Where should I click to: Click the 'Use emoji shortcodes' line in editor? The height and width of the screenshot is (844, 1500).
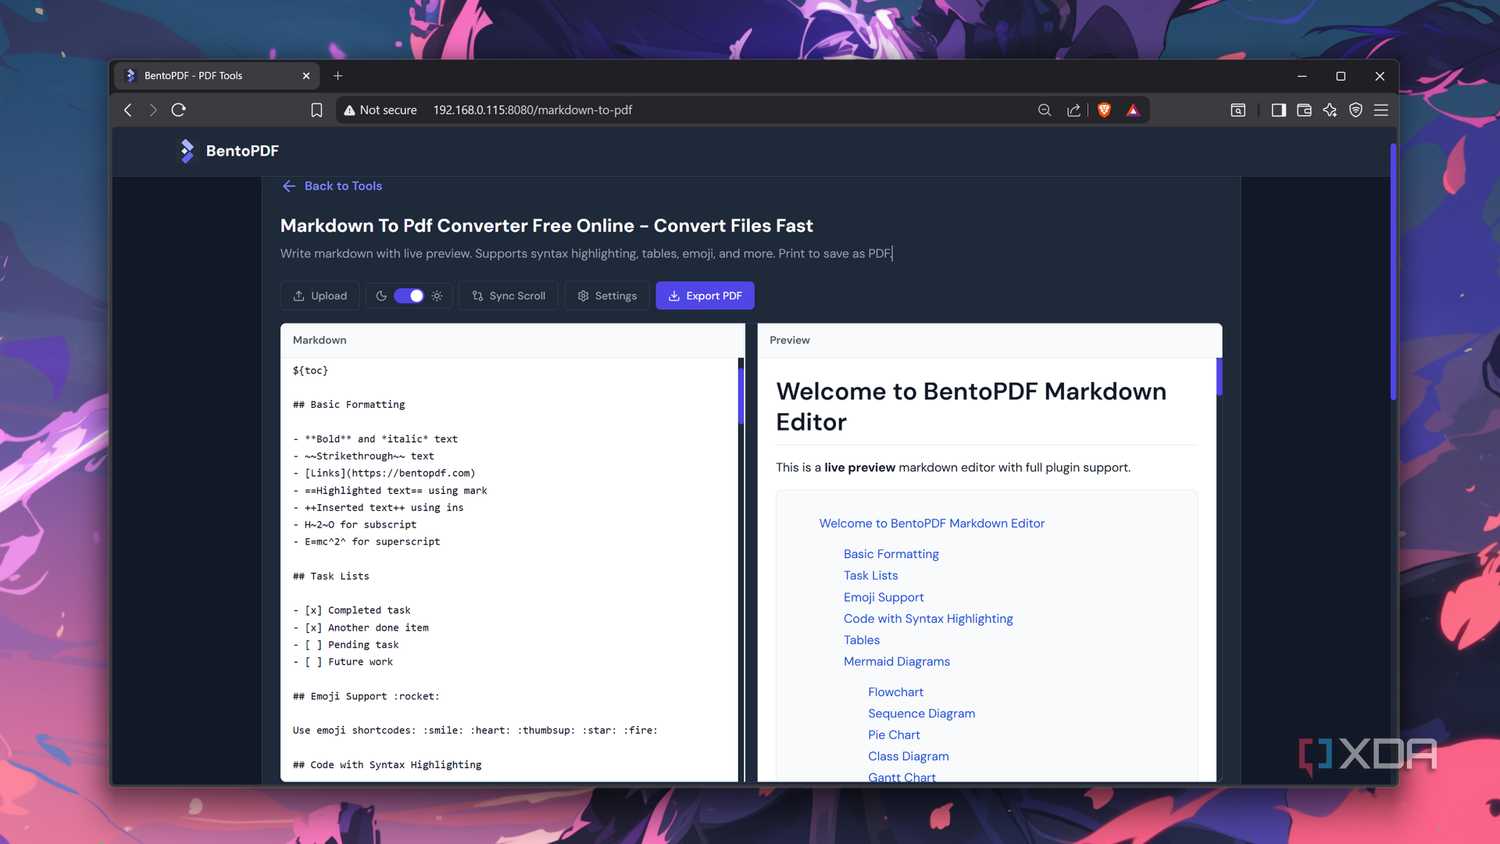click(x=475, y=730)
